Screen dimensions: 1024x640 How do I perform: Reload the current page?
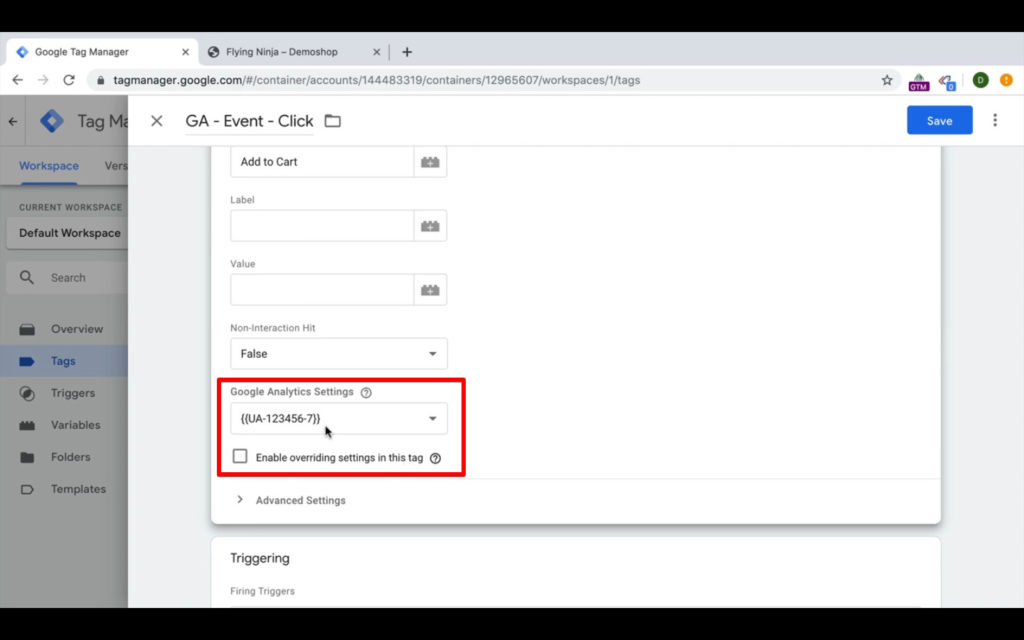pyautogui.click(x=69, y=80)
